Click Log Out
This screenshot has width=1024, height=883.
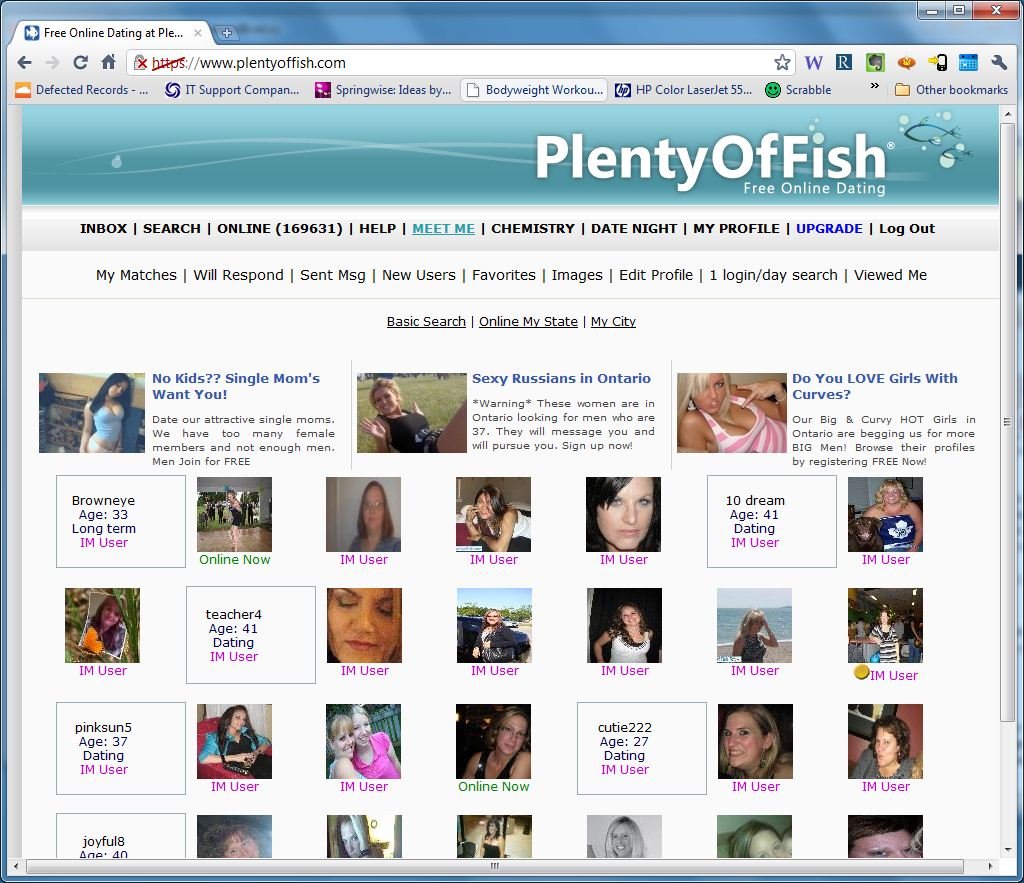coord(906,229)
